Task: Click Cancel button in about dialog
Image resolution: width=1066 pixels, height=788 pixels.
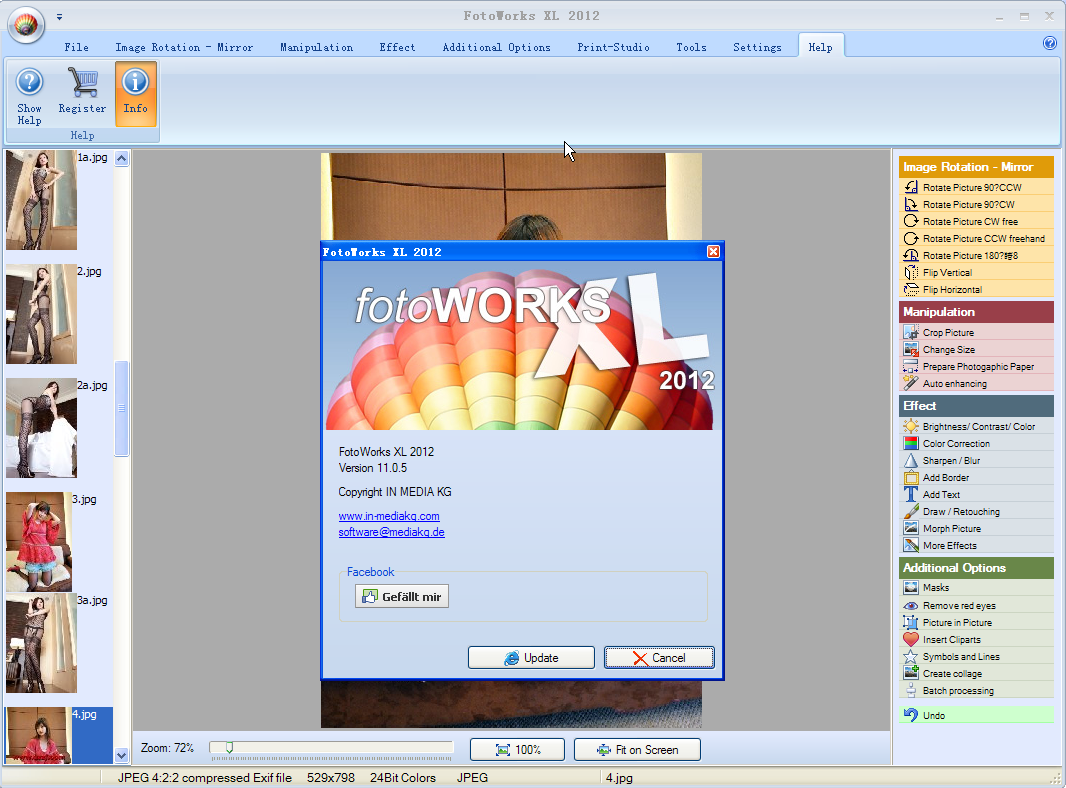Action: click(659, 657)
